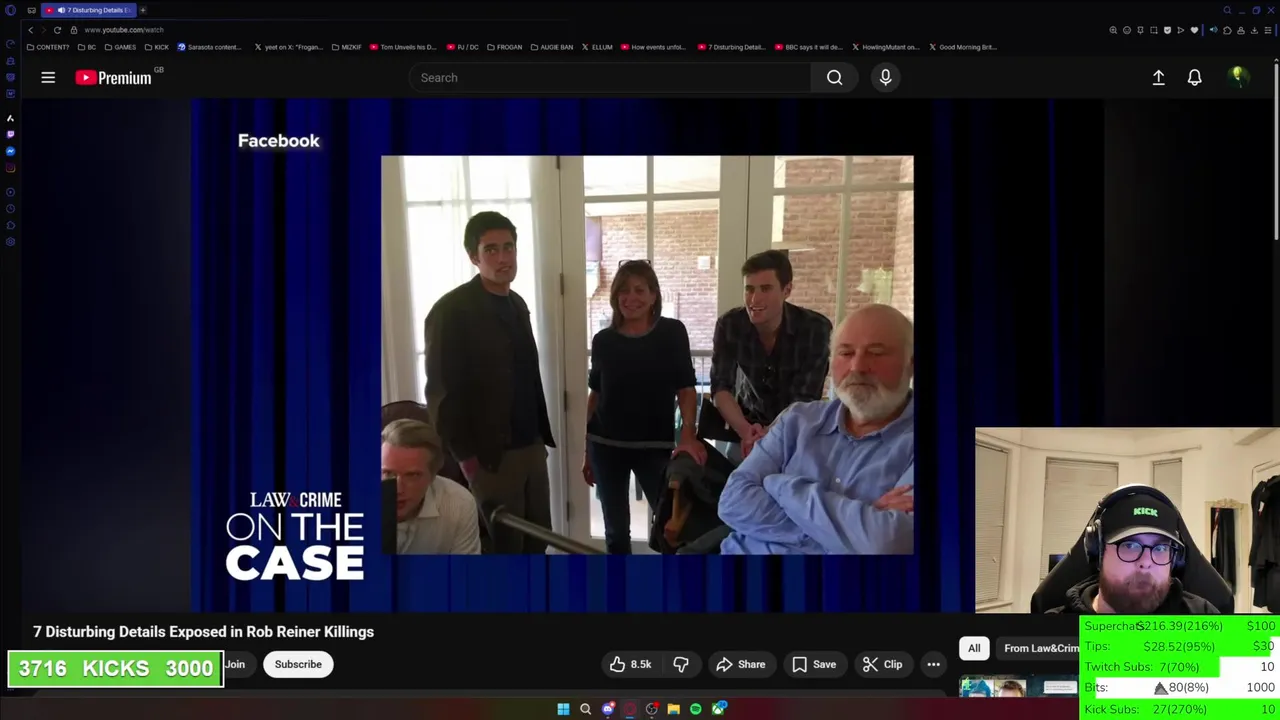
Task: Open the YouTube upload/create icon
Action: click(x=1158, y=77)
